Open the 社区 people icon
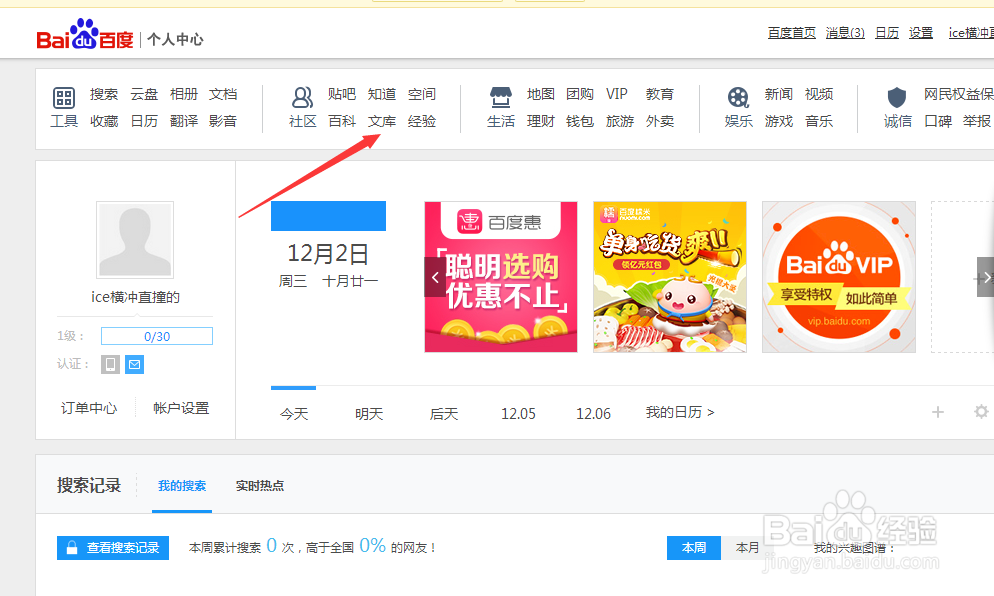This screenshot has height=596, width=994. click(302, 98)
